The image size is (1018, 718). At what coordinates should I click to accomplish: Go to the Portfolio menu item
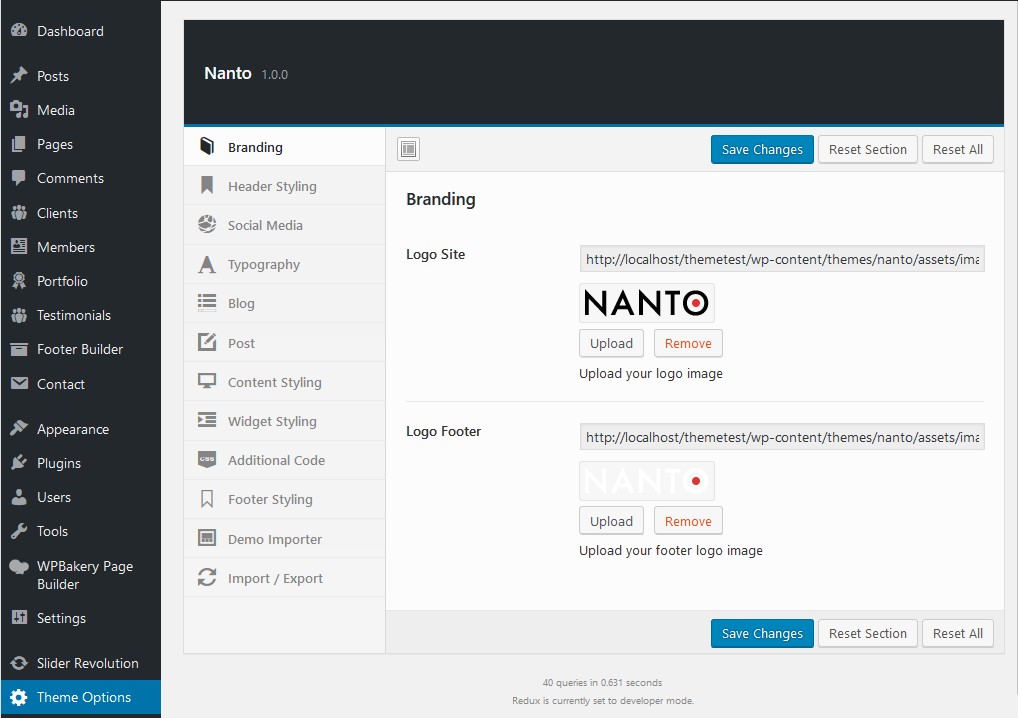click(x=62, y=281)
